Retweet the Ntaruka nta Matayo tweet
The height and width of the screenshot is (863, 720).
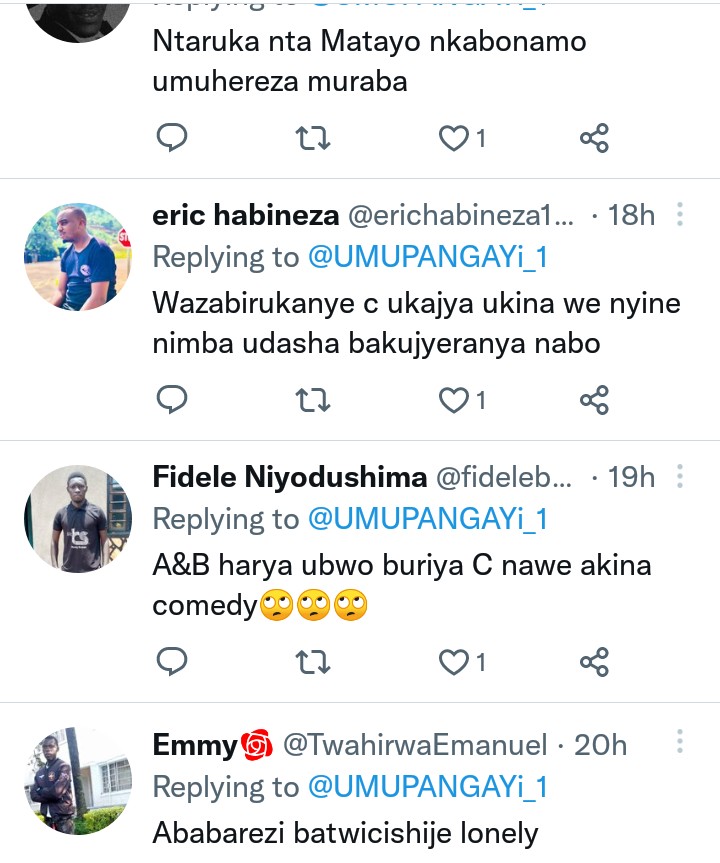tap(314, 138)
